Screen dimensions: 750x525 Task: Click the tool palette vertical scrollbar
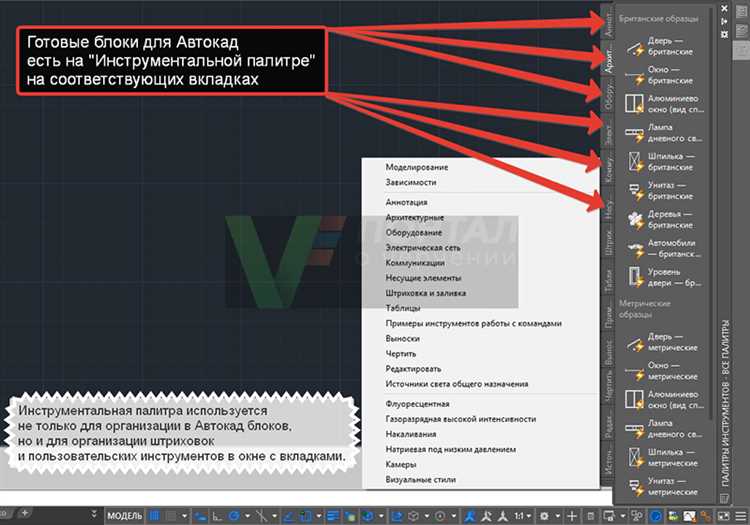(x=711, y=215)
